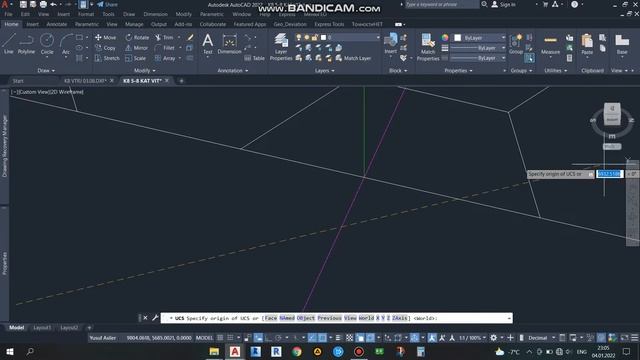Viewport: 640px width, 360px height.
Task: Activate the Rotate tool
Action: tap(137, 37)
